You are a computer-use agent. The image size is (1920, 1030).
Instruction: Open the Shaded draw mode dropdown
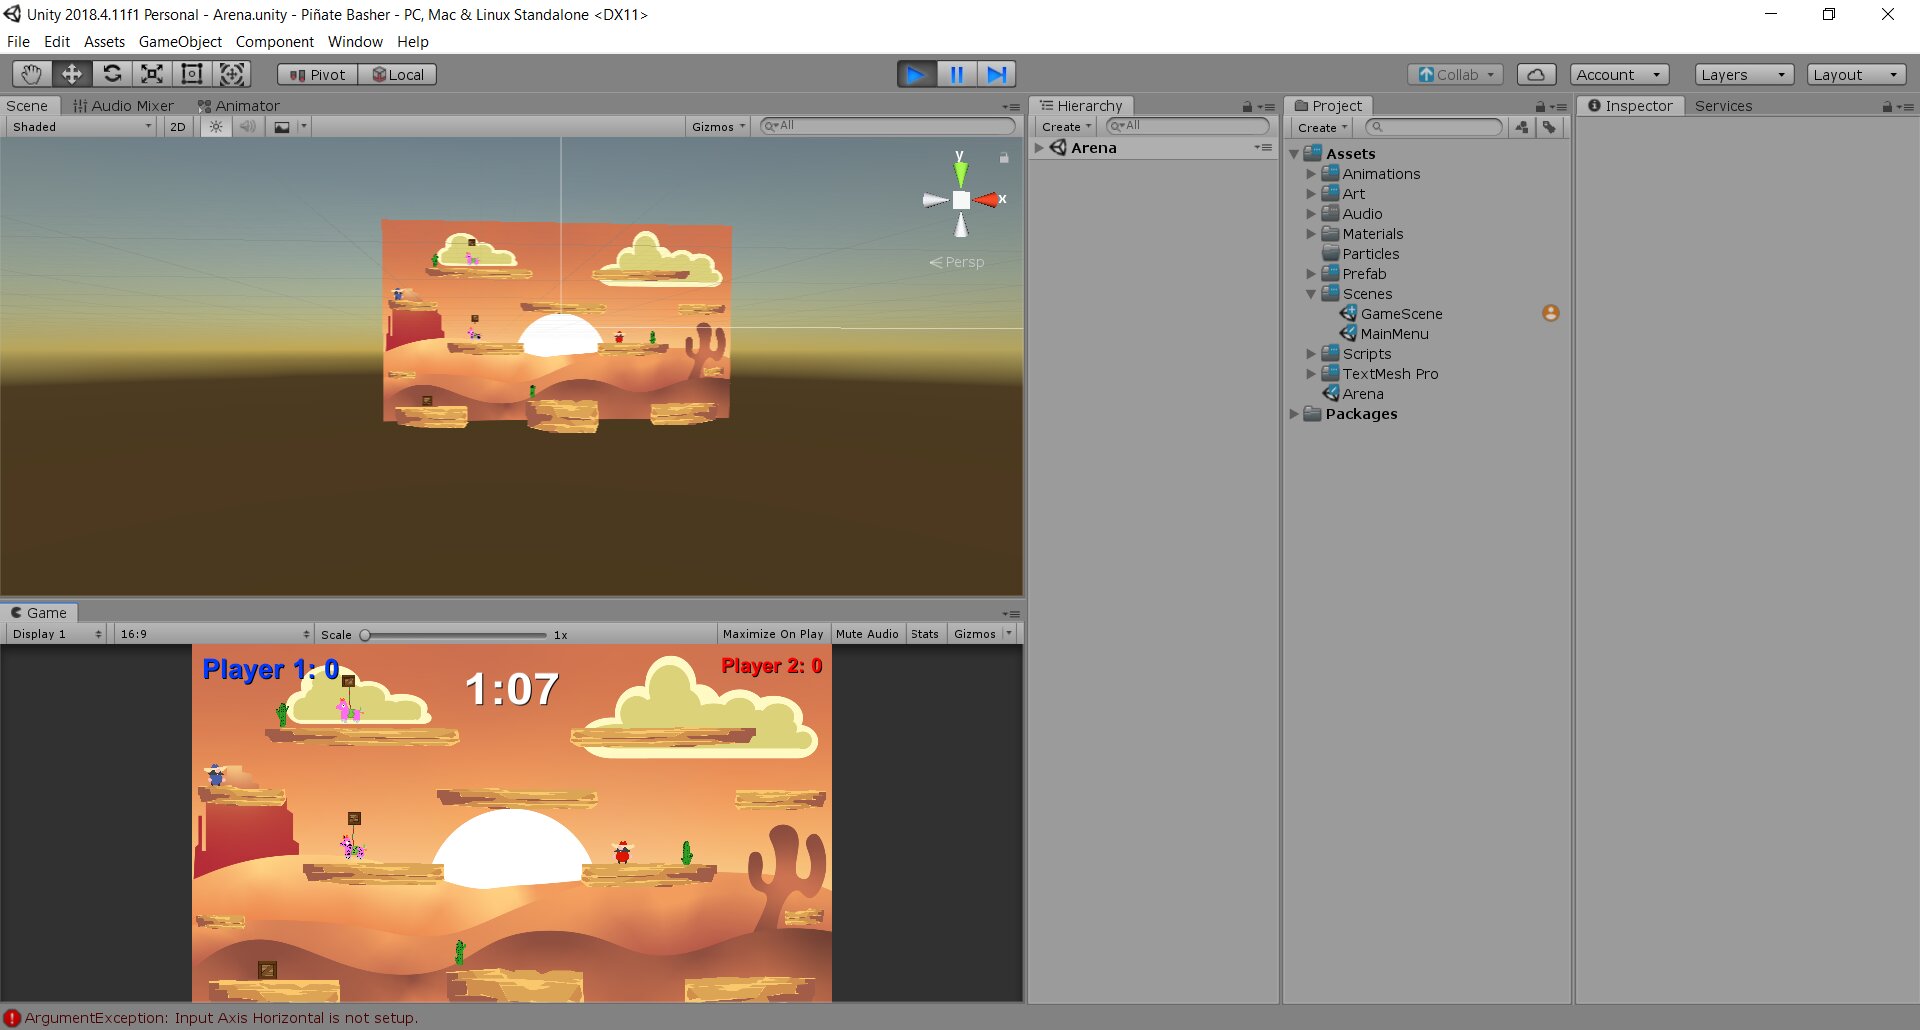[x=82, y=127]
